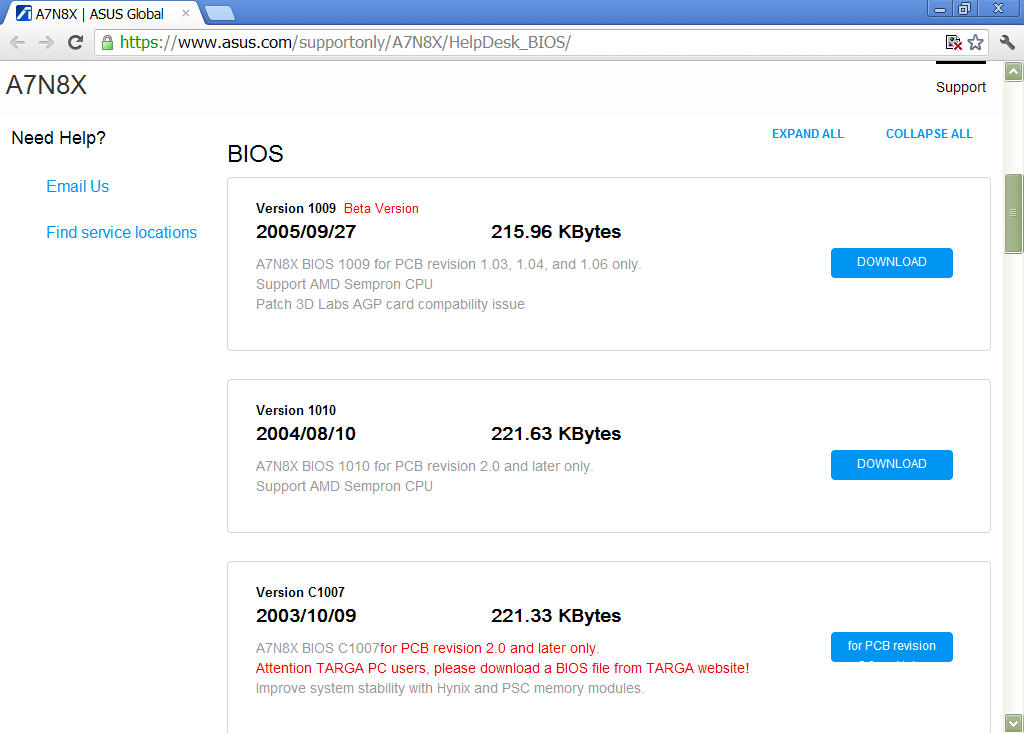The height and width of the screenshot is (733, 1024).
Task: Click EXPAND ALL
Action: (808, 134)
